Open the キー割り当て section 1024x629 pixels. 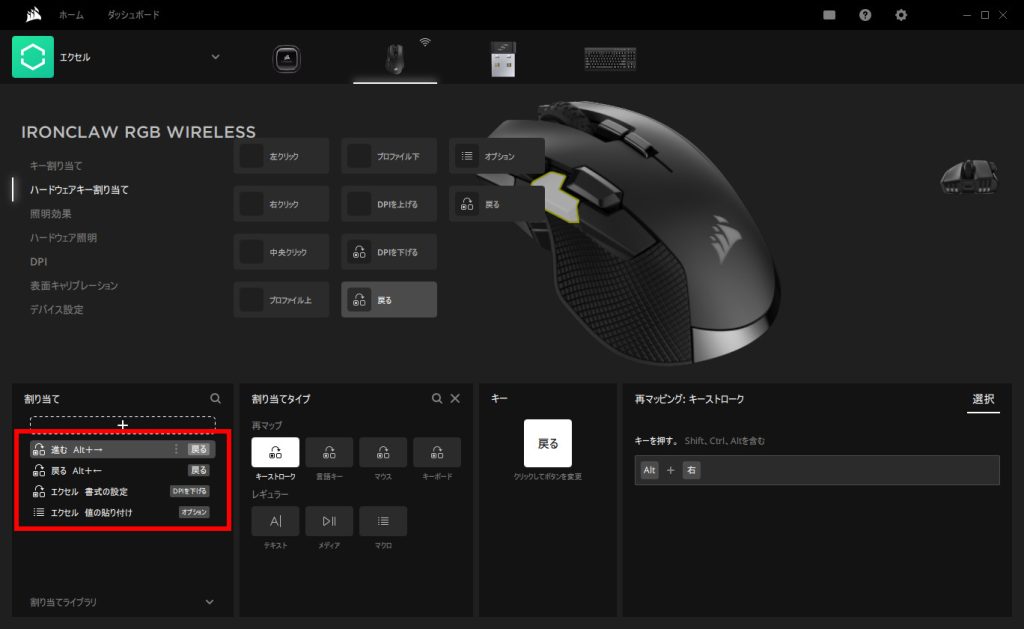pyautogui.click(x=56, y=166)
